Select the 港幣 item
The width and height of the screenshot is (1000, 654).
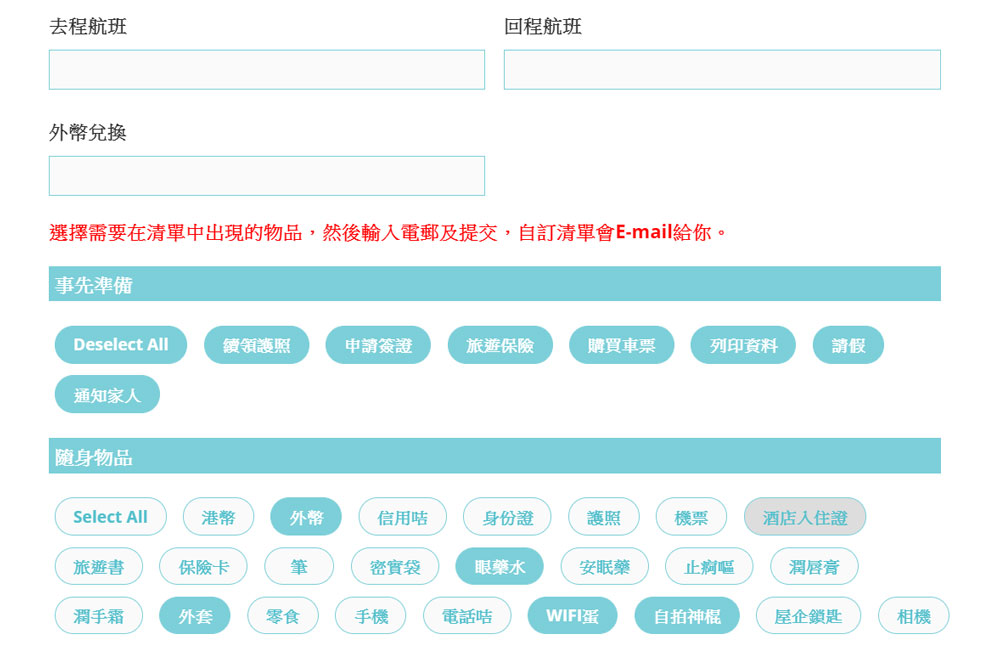pos(218,517)
